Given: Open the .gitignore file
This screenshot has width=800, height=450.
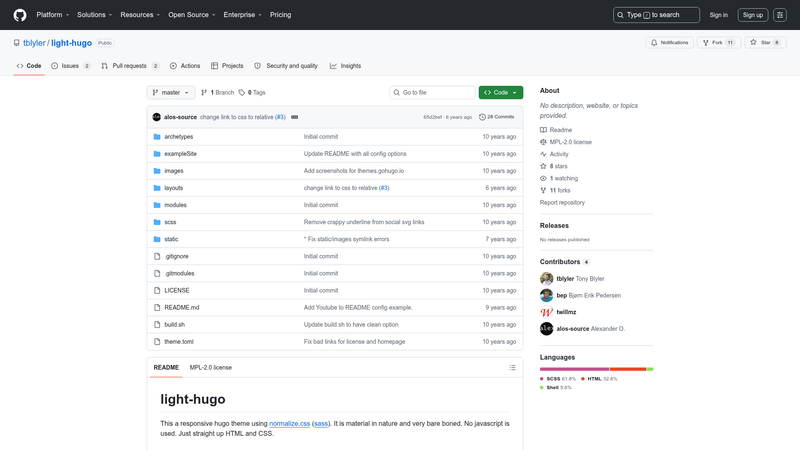Looking at the screenshot, I should 177,256.
